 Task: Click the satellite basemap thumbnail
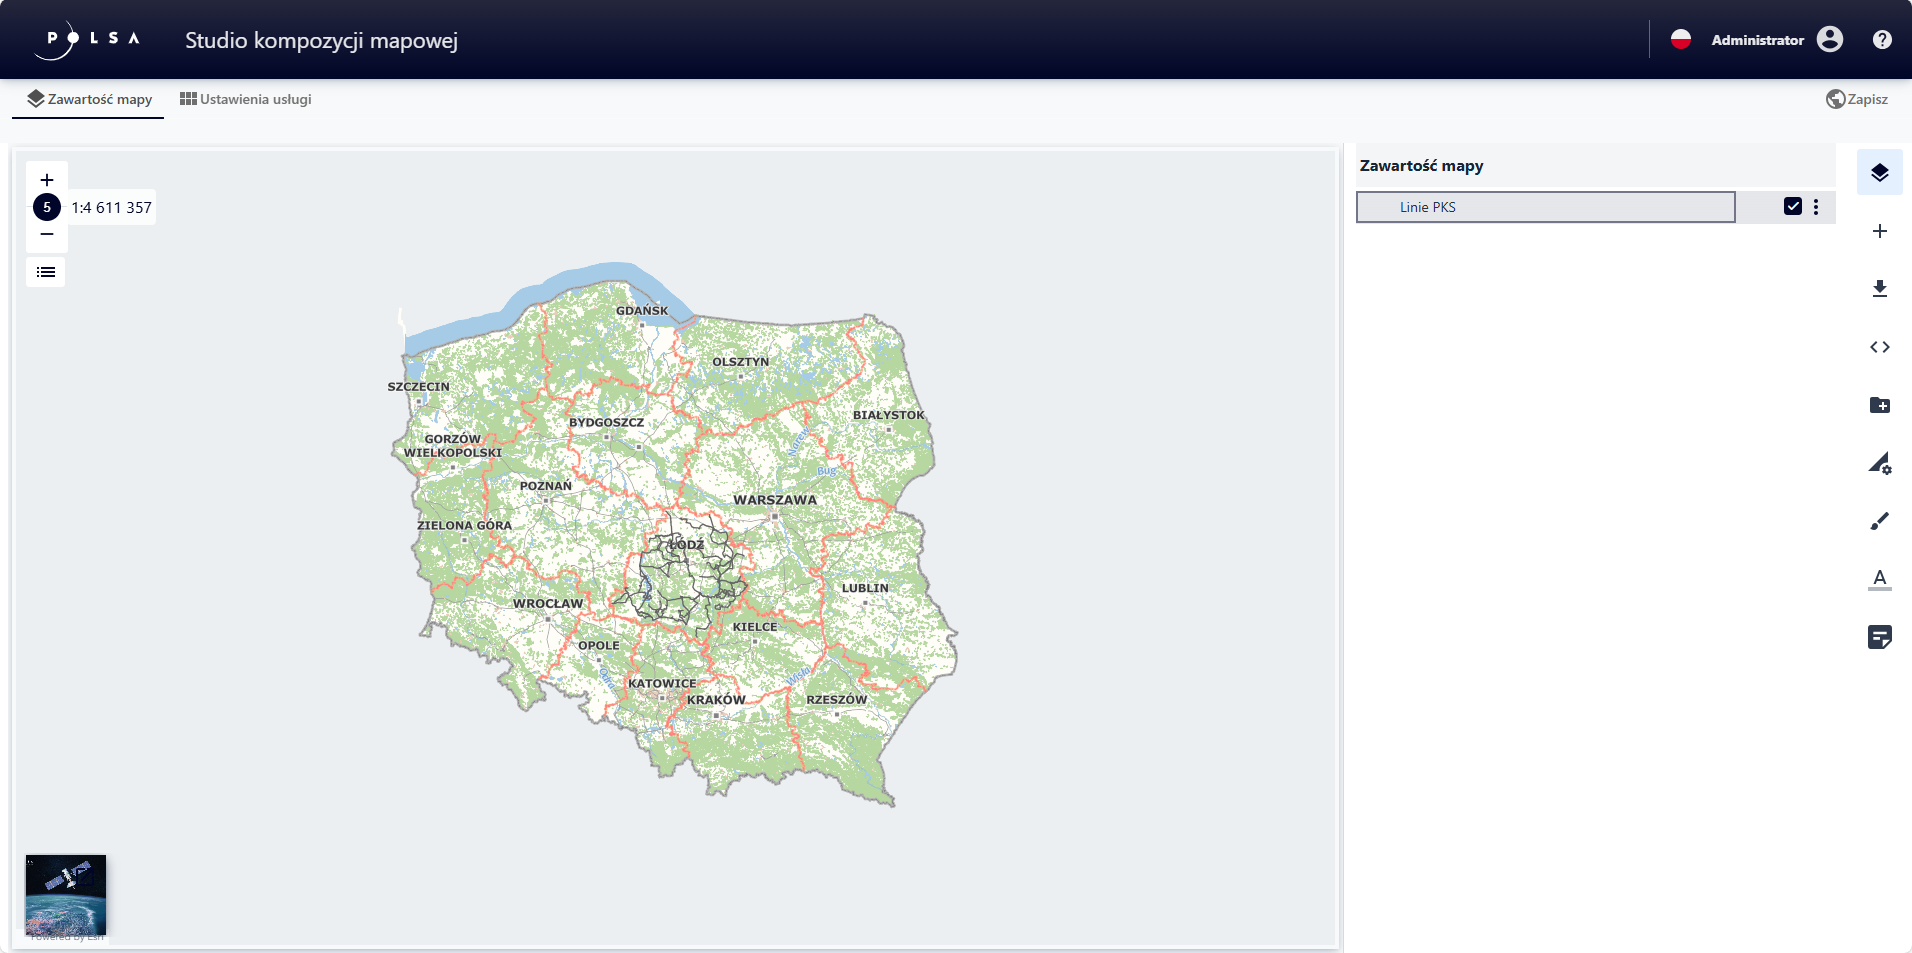[x=66, y=894]
